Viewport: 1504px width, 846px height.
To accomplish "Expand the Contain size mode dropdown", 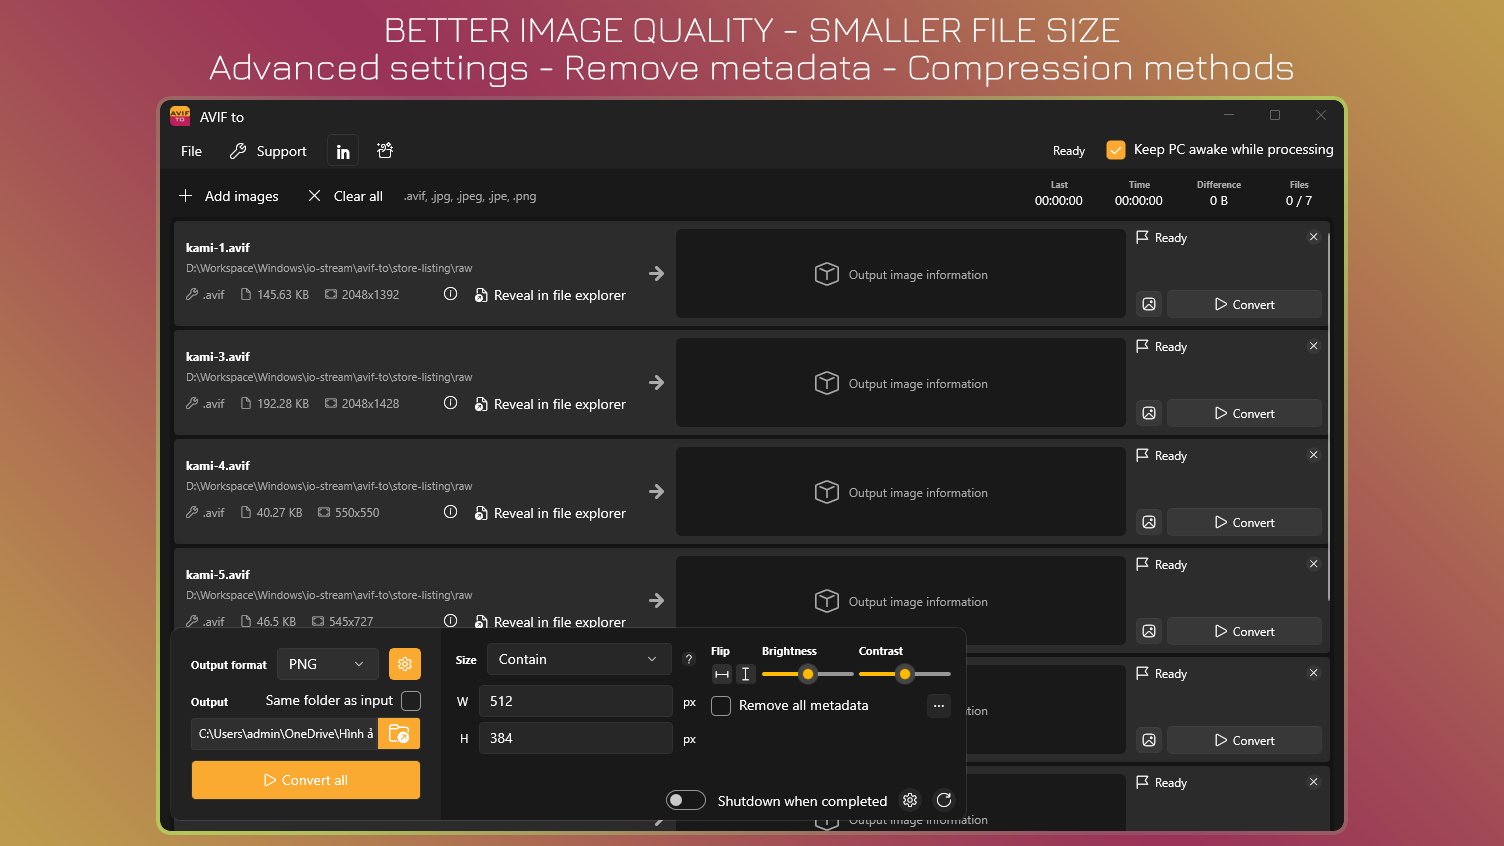I will pos(578,660).
